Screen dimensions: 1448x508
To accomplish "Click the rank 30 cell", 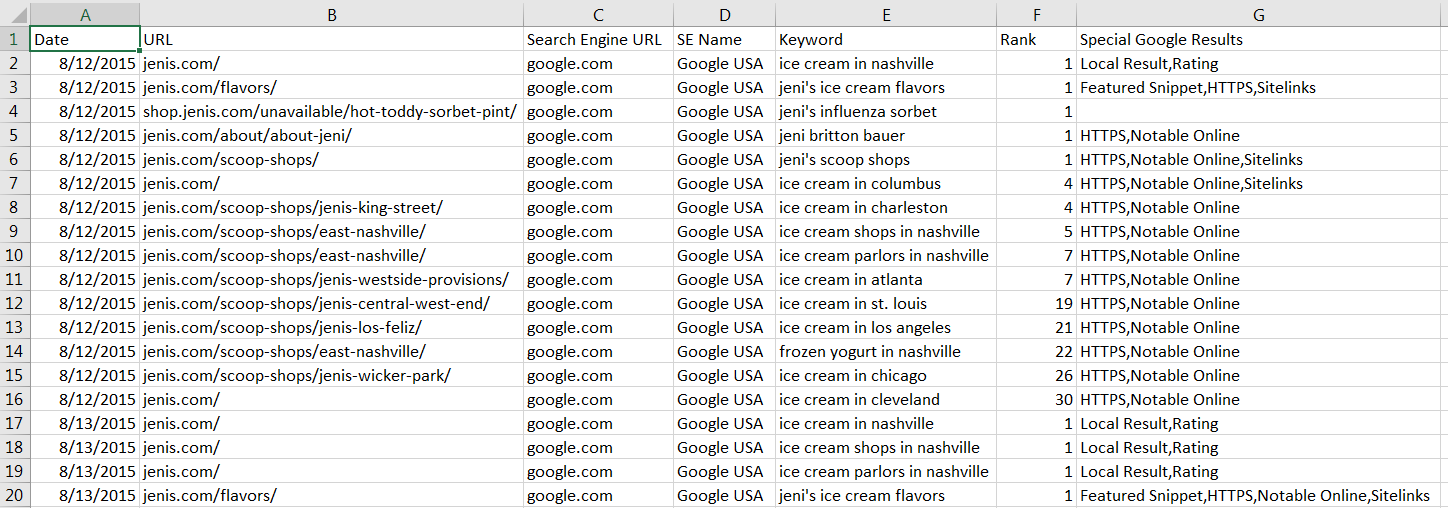I will pos(1035,400).
